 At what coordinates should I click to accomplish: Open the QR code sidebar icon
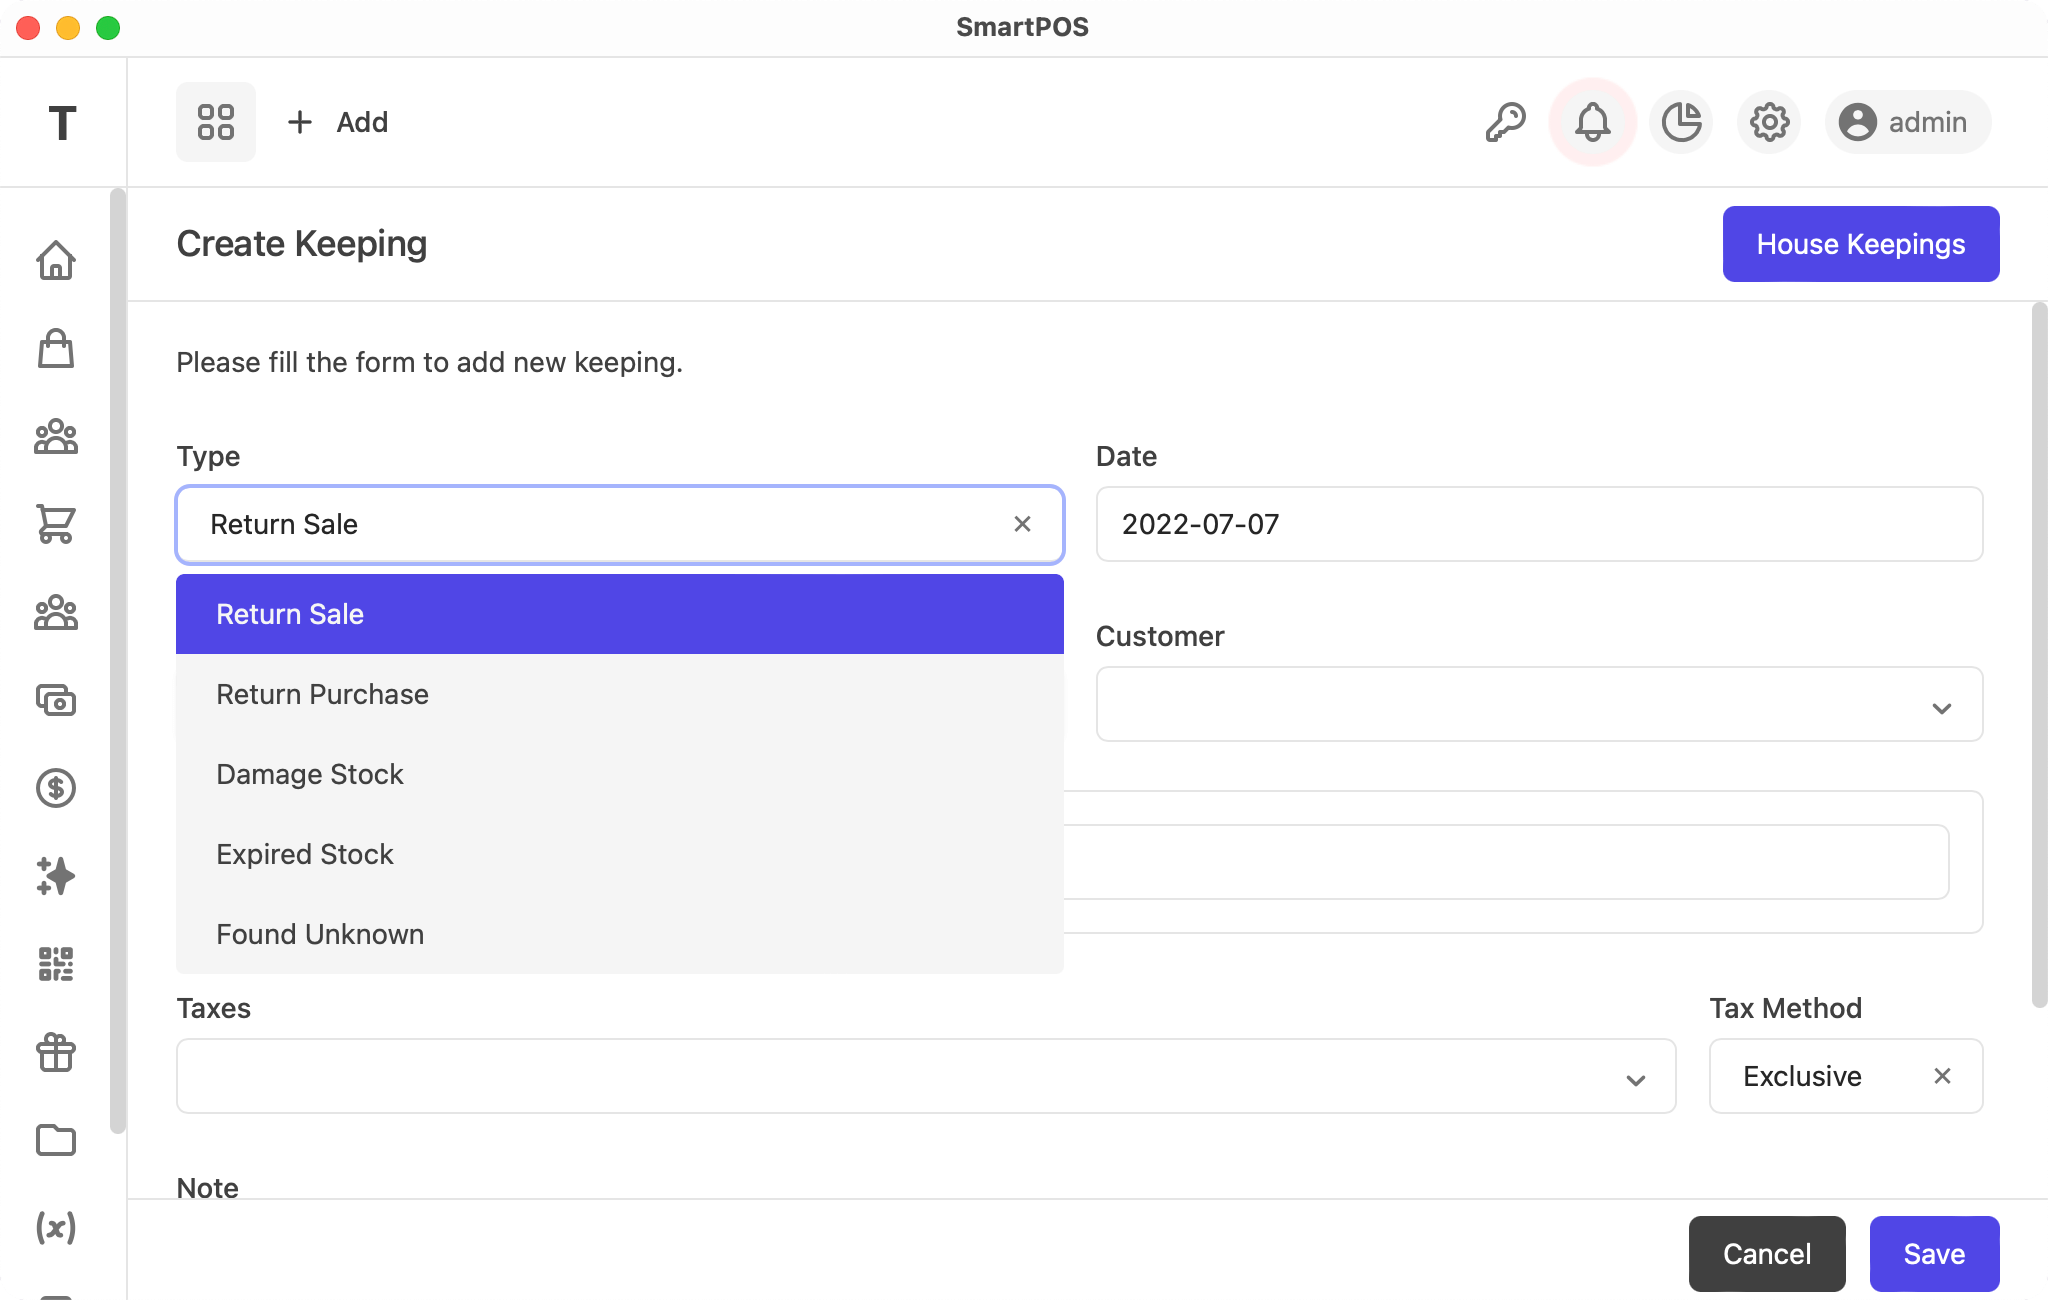56,964
